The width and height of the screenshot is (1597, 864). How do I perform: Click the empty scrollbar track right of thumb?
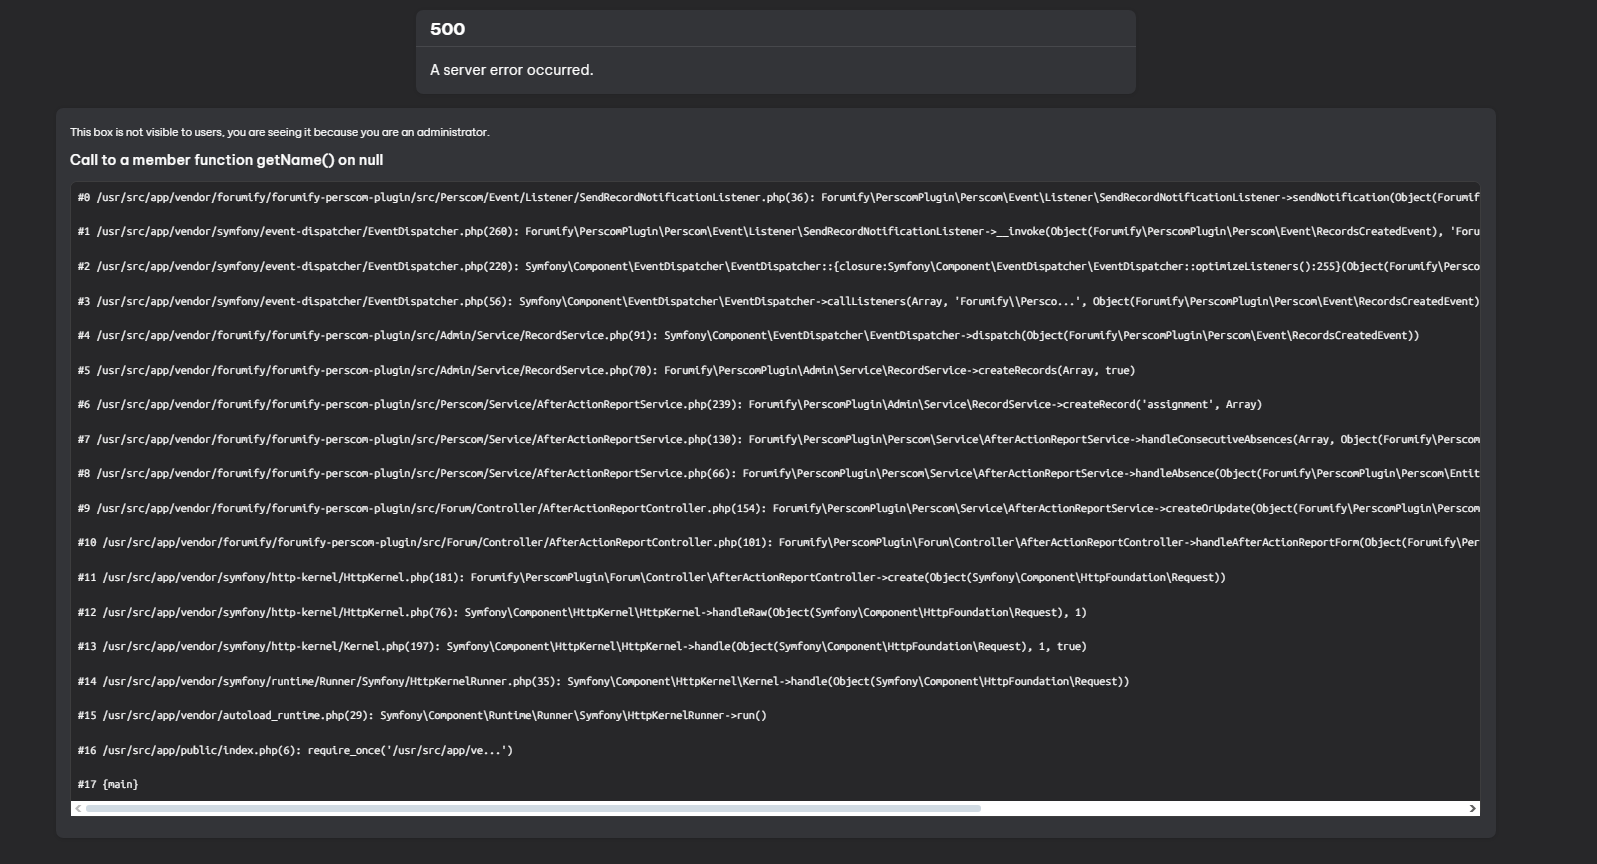click(x=1220, y=808)
